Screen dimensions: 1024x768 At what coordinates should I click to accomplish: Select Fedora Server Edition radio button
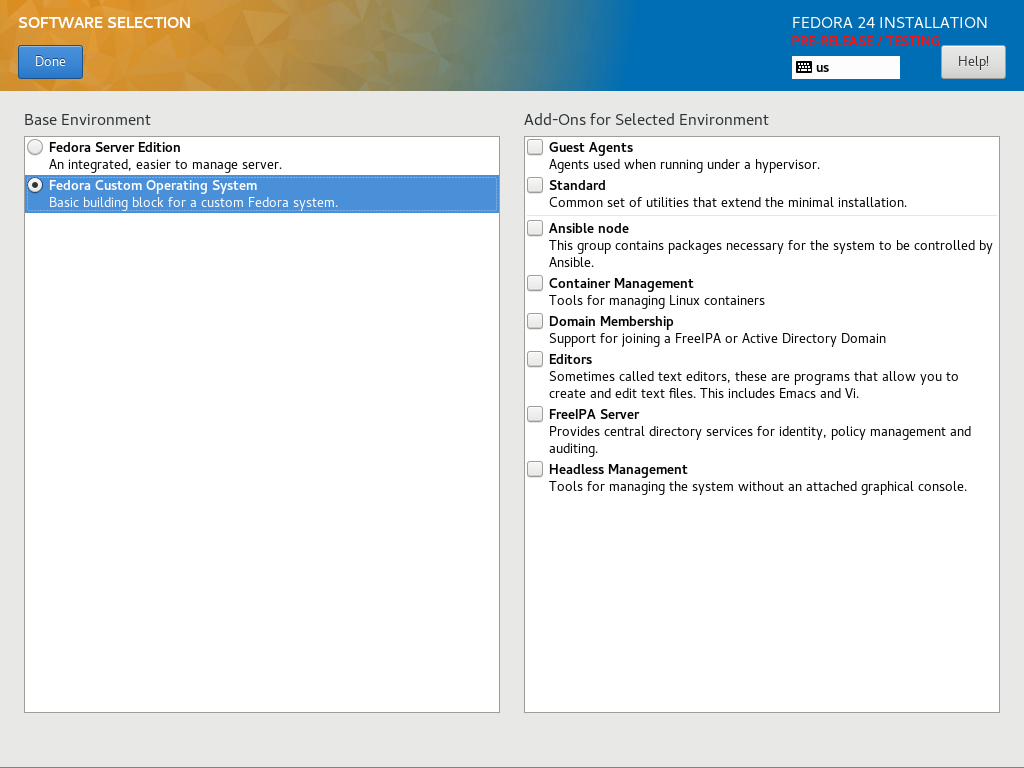click(x=35, y=147)
